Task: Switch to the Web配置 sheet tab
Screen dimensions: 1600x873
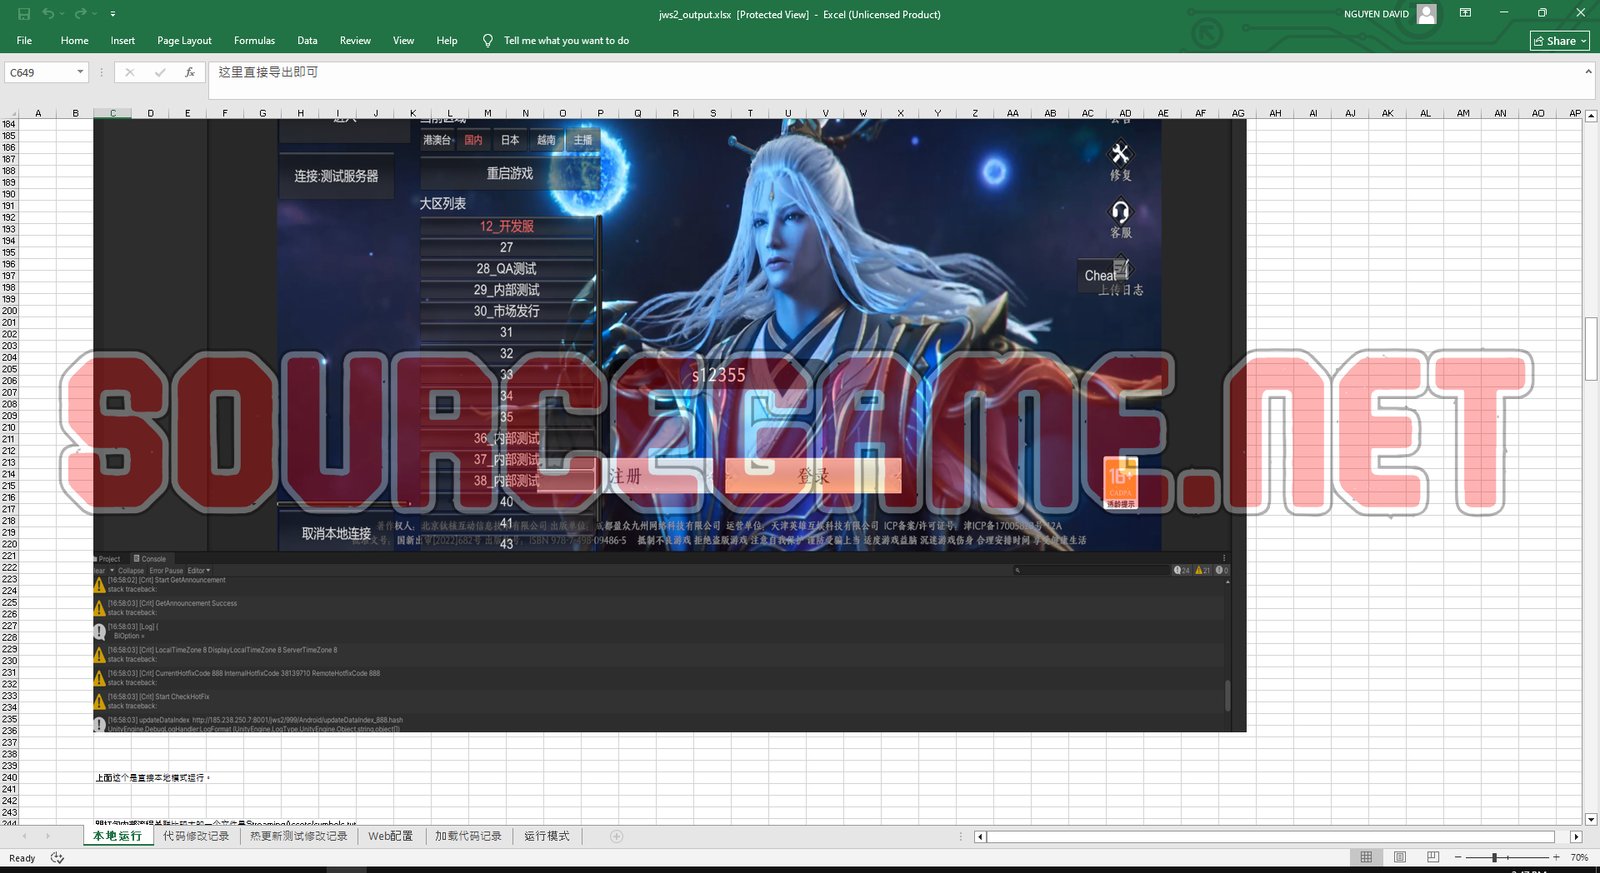Action: click(390, 836)
